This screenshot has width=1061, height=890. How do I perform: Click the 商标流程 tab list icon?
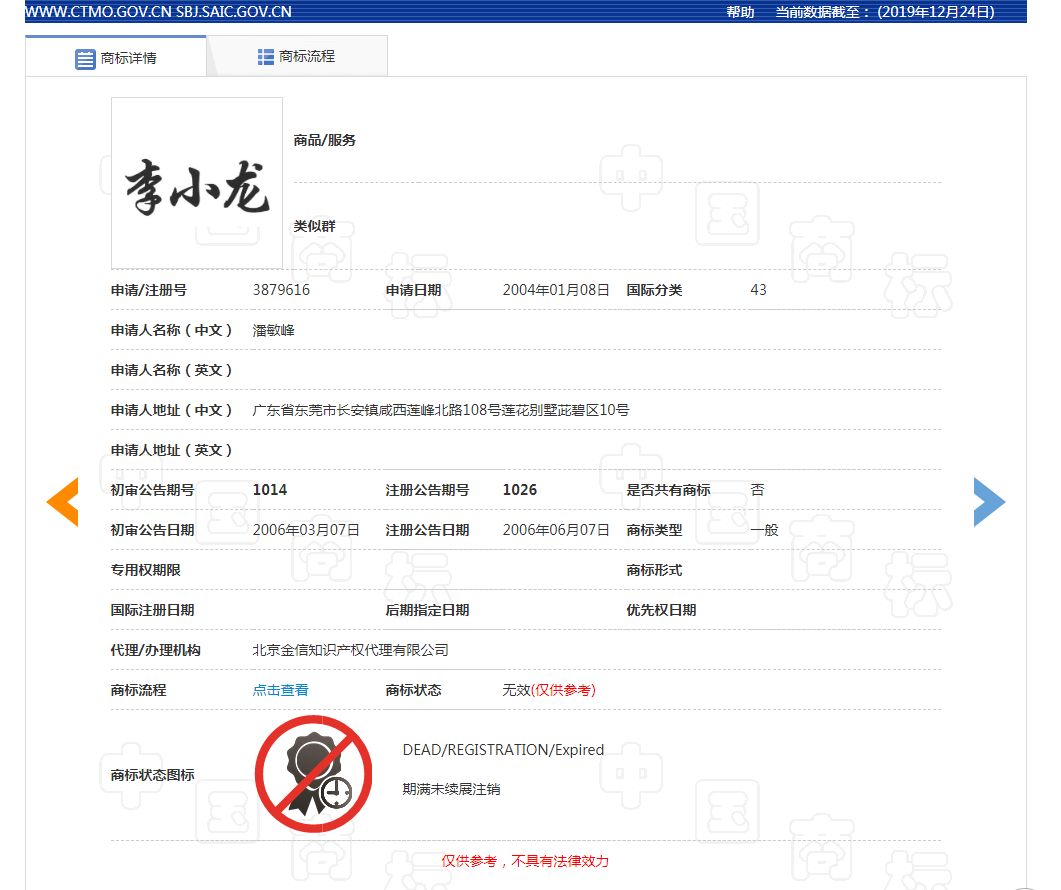(265, 57)
